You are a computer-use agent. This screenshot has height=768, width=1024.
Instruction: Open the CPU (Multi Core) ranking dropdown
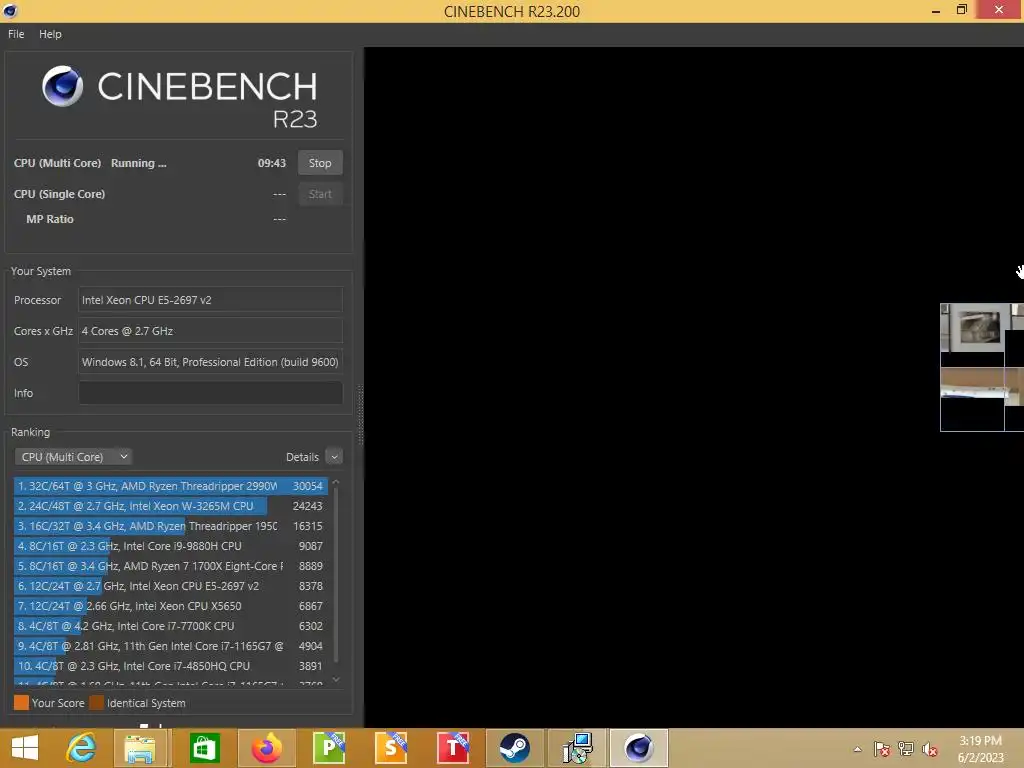coord(73,457)
